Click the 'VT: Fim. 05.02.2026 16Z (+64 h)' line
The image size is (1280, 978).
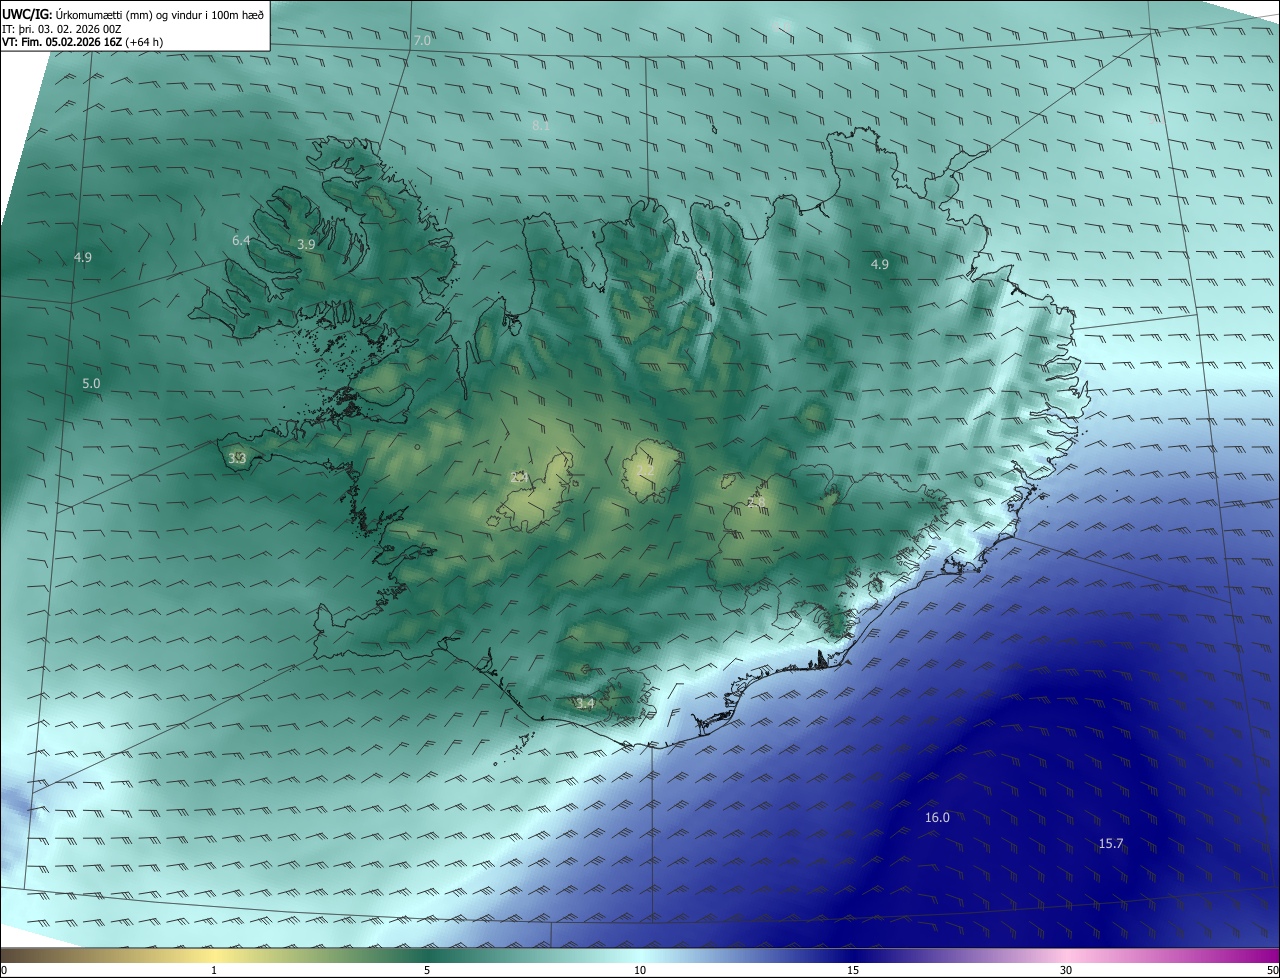tap(83, 42)
